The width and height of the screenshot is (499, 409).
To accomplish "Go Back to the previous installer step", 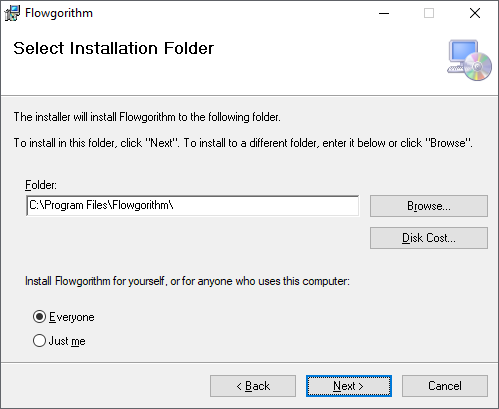I will point(253,386).
